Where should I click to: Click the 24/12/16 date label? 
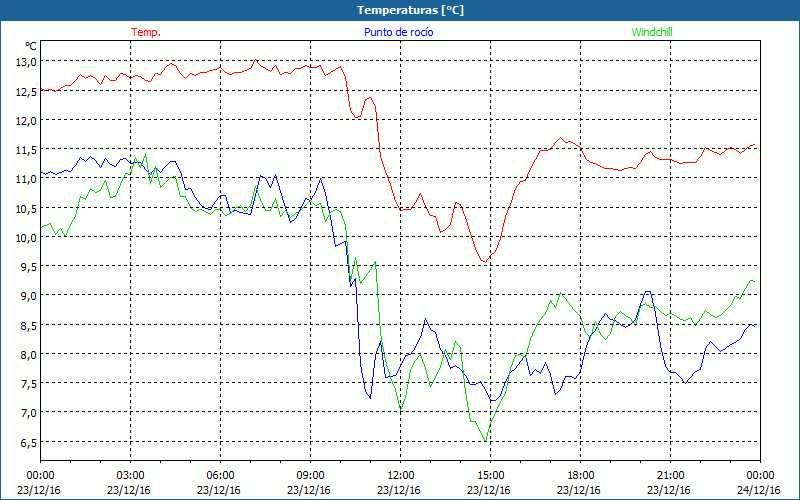(759, 490)
